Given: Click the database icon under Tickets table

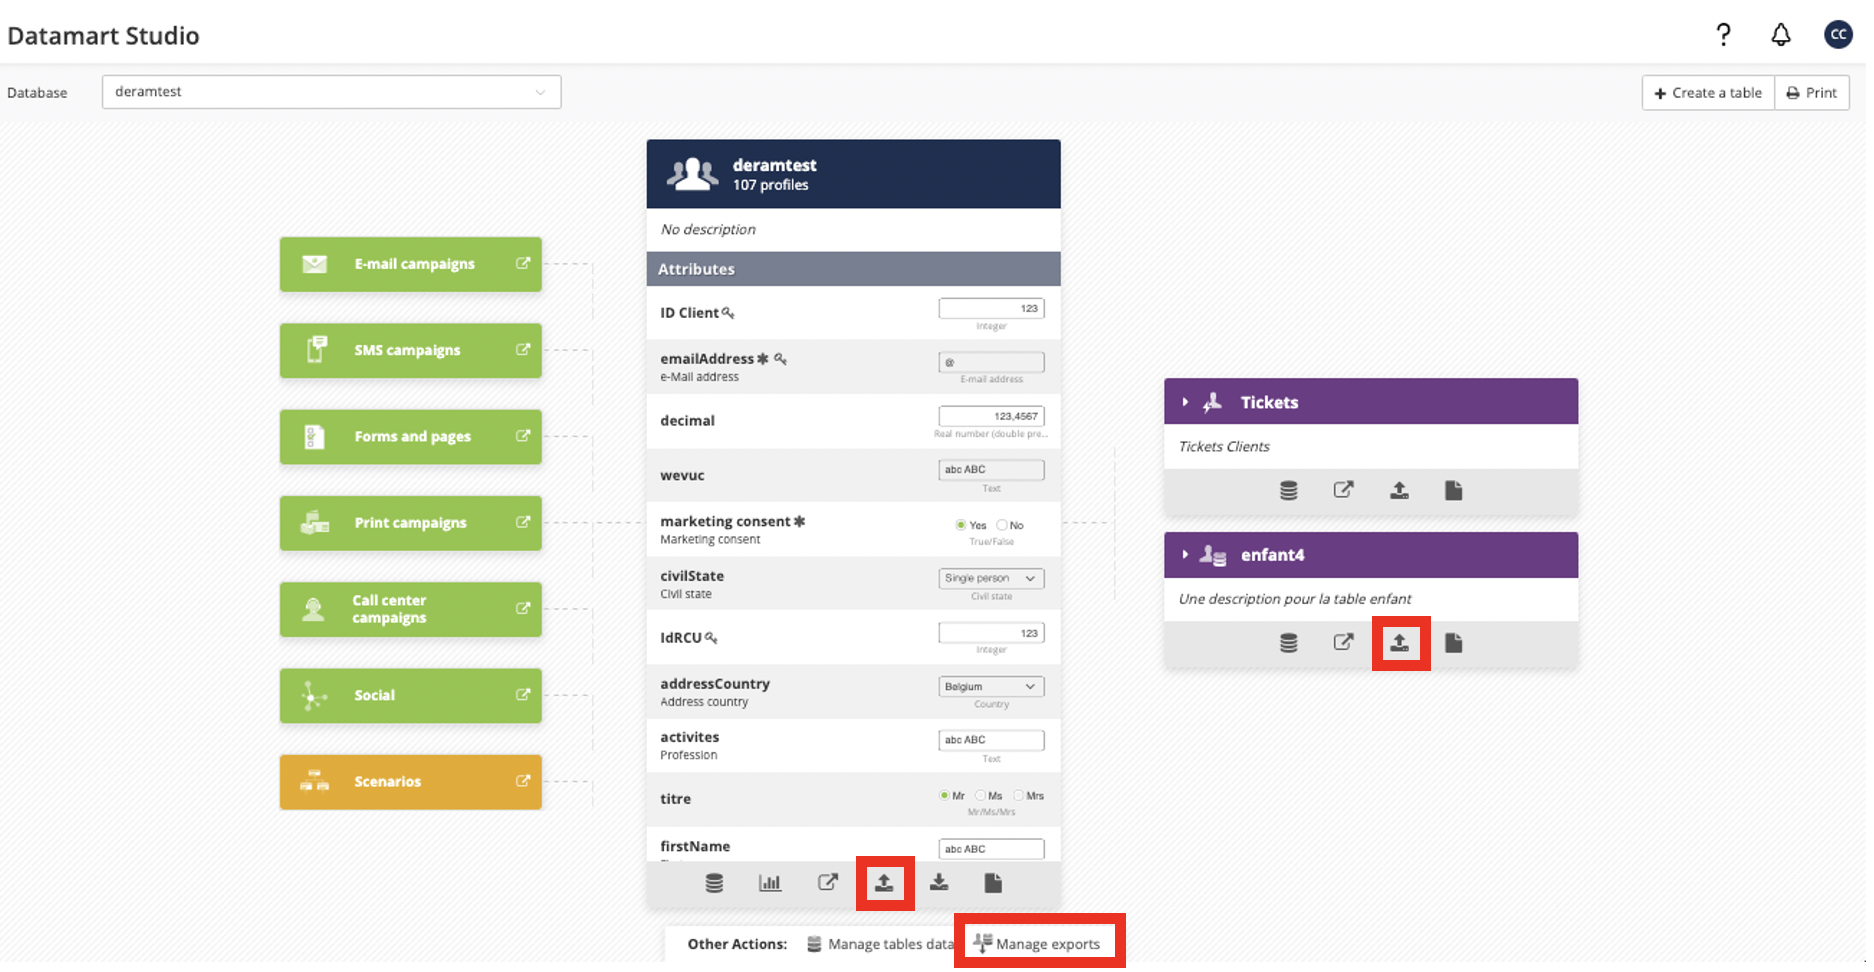Looking at the screenshot, I should pos(1289,490).
